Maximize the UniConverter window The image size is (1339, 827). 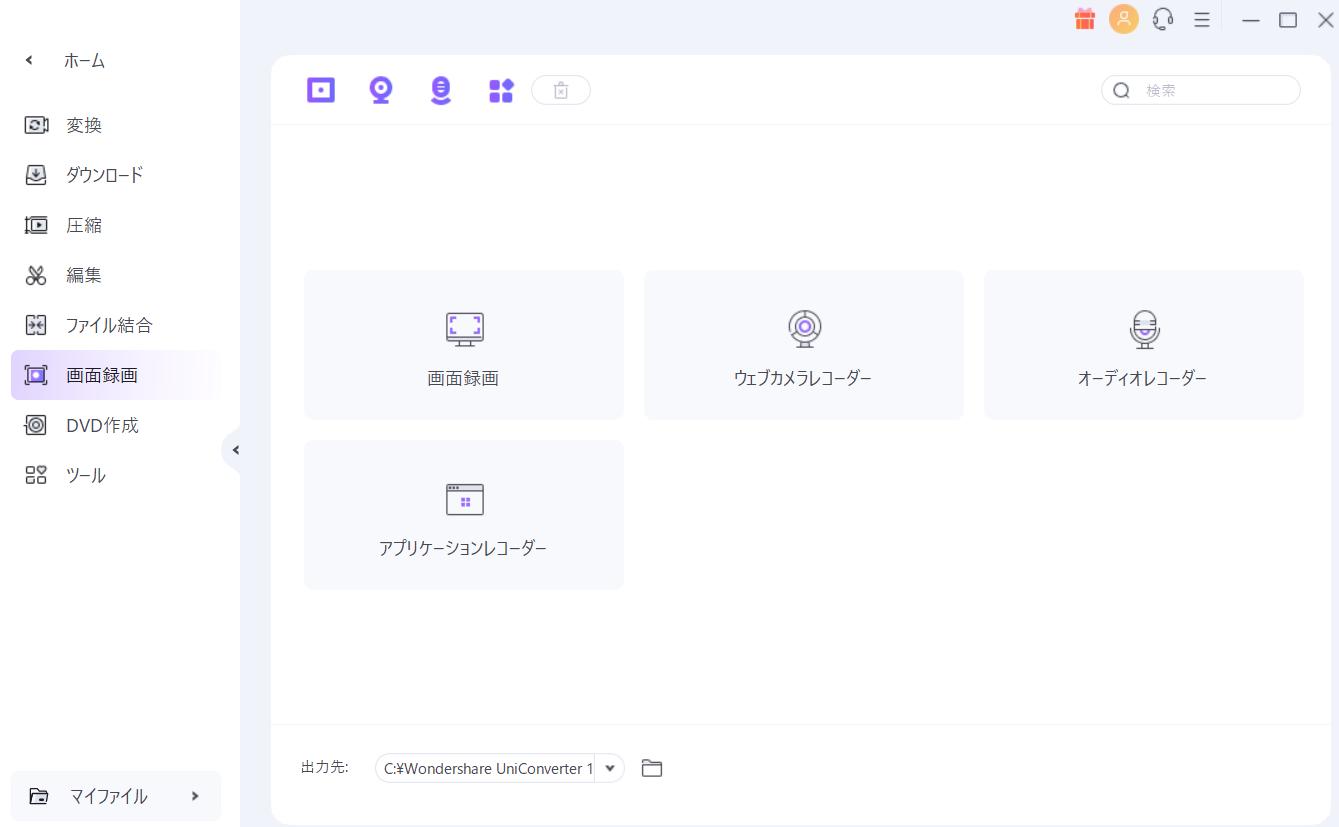tap(1288, 19)
